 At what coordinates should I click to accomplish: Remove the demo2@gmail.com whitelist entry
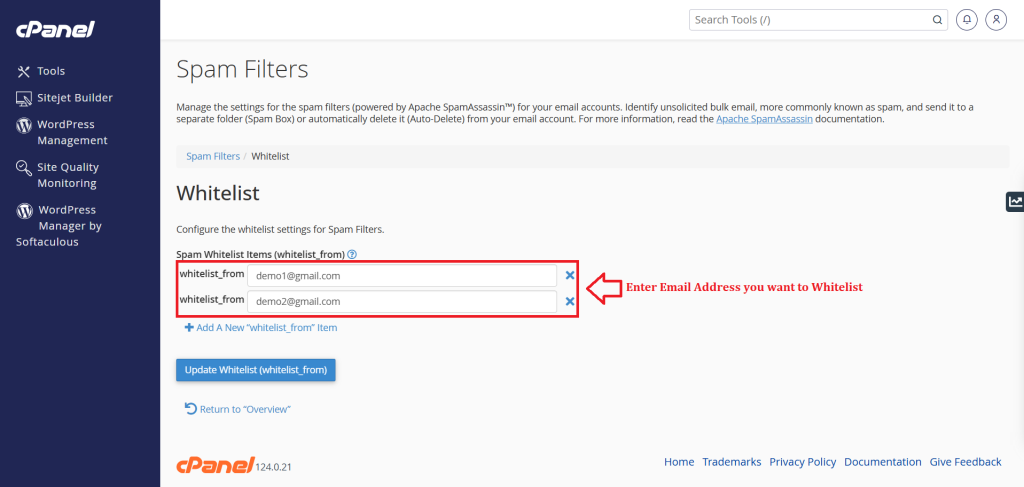pyautogui.click(x=569, y=302)
